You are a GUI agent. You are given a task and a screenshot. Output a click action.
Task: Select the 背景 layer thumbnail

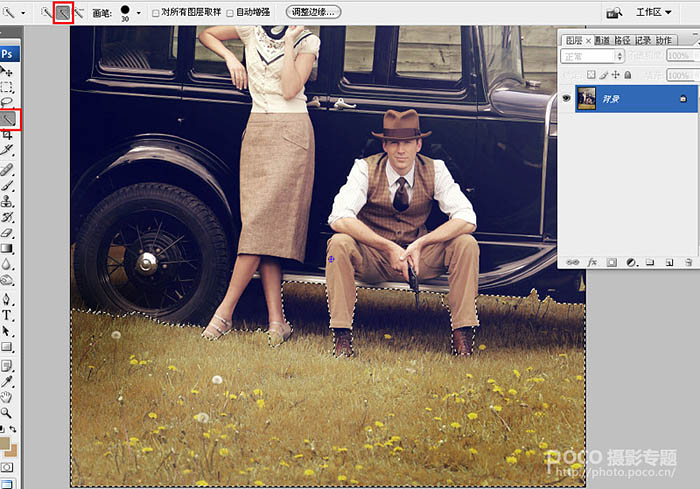click(587, 98)
